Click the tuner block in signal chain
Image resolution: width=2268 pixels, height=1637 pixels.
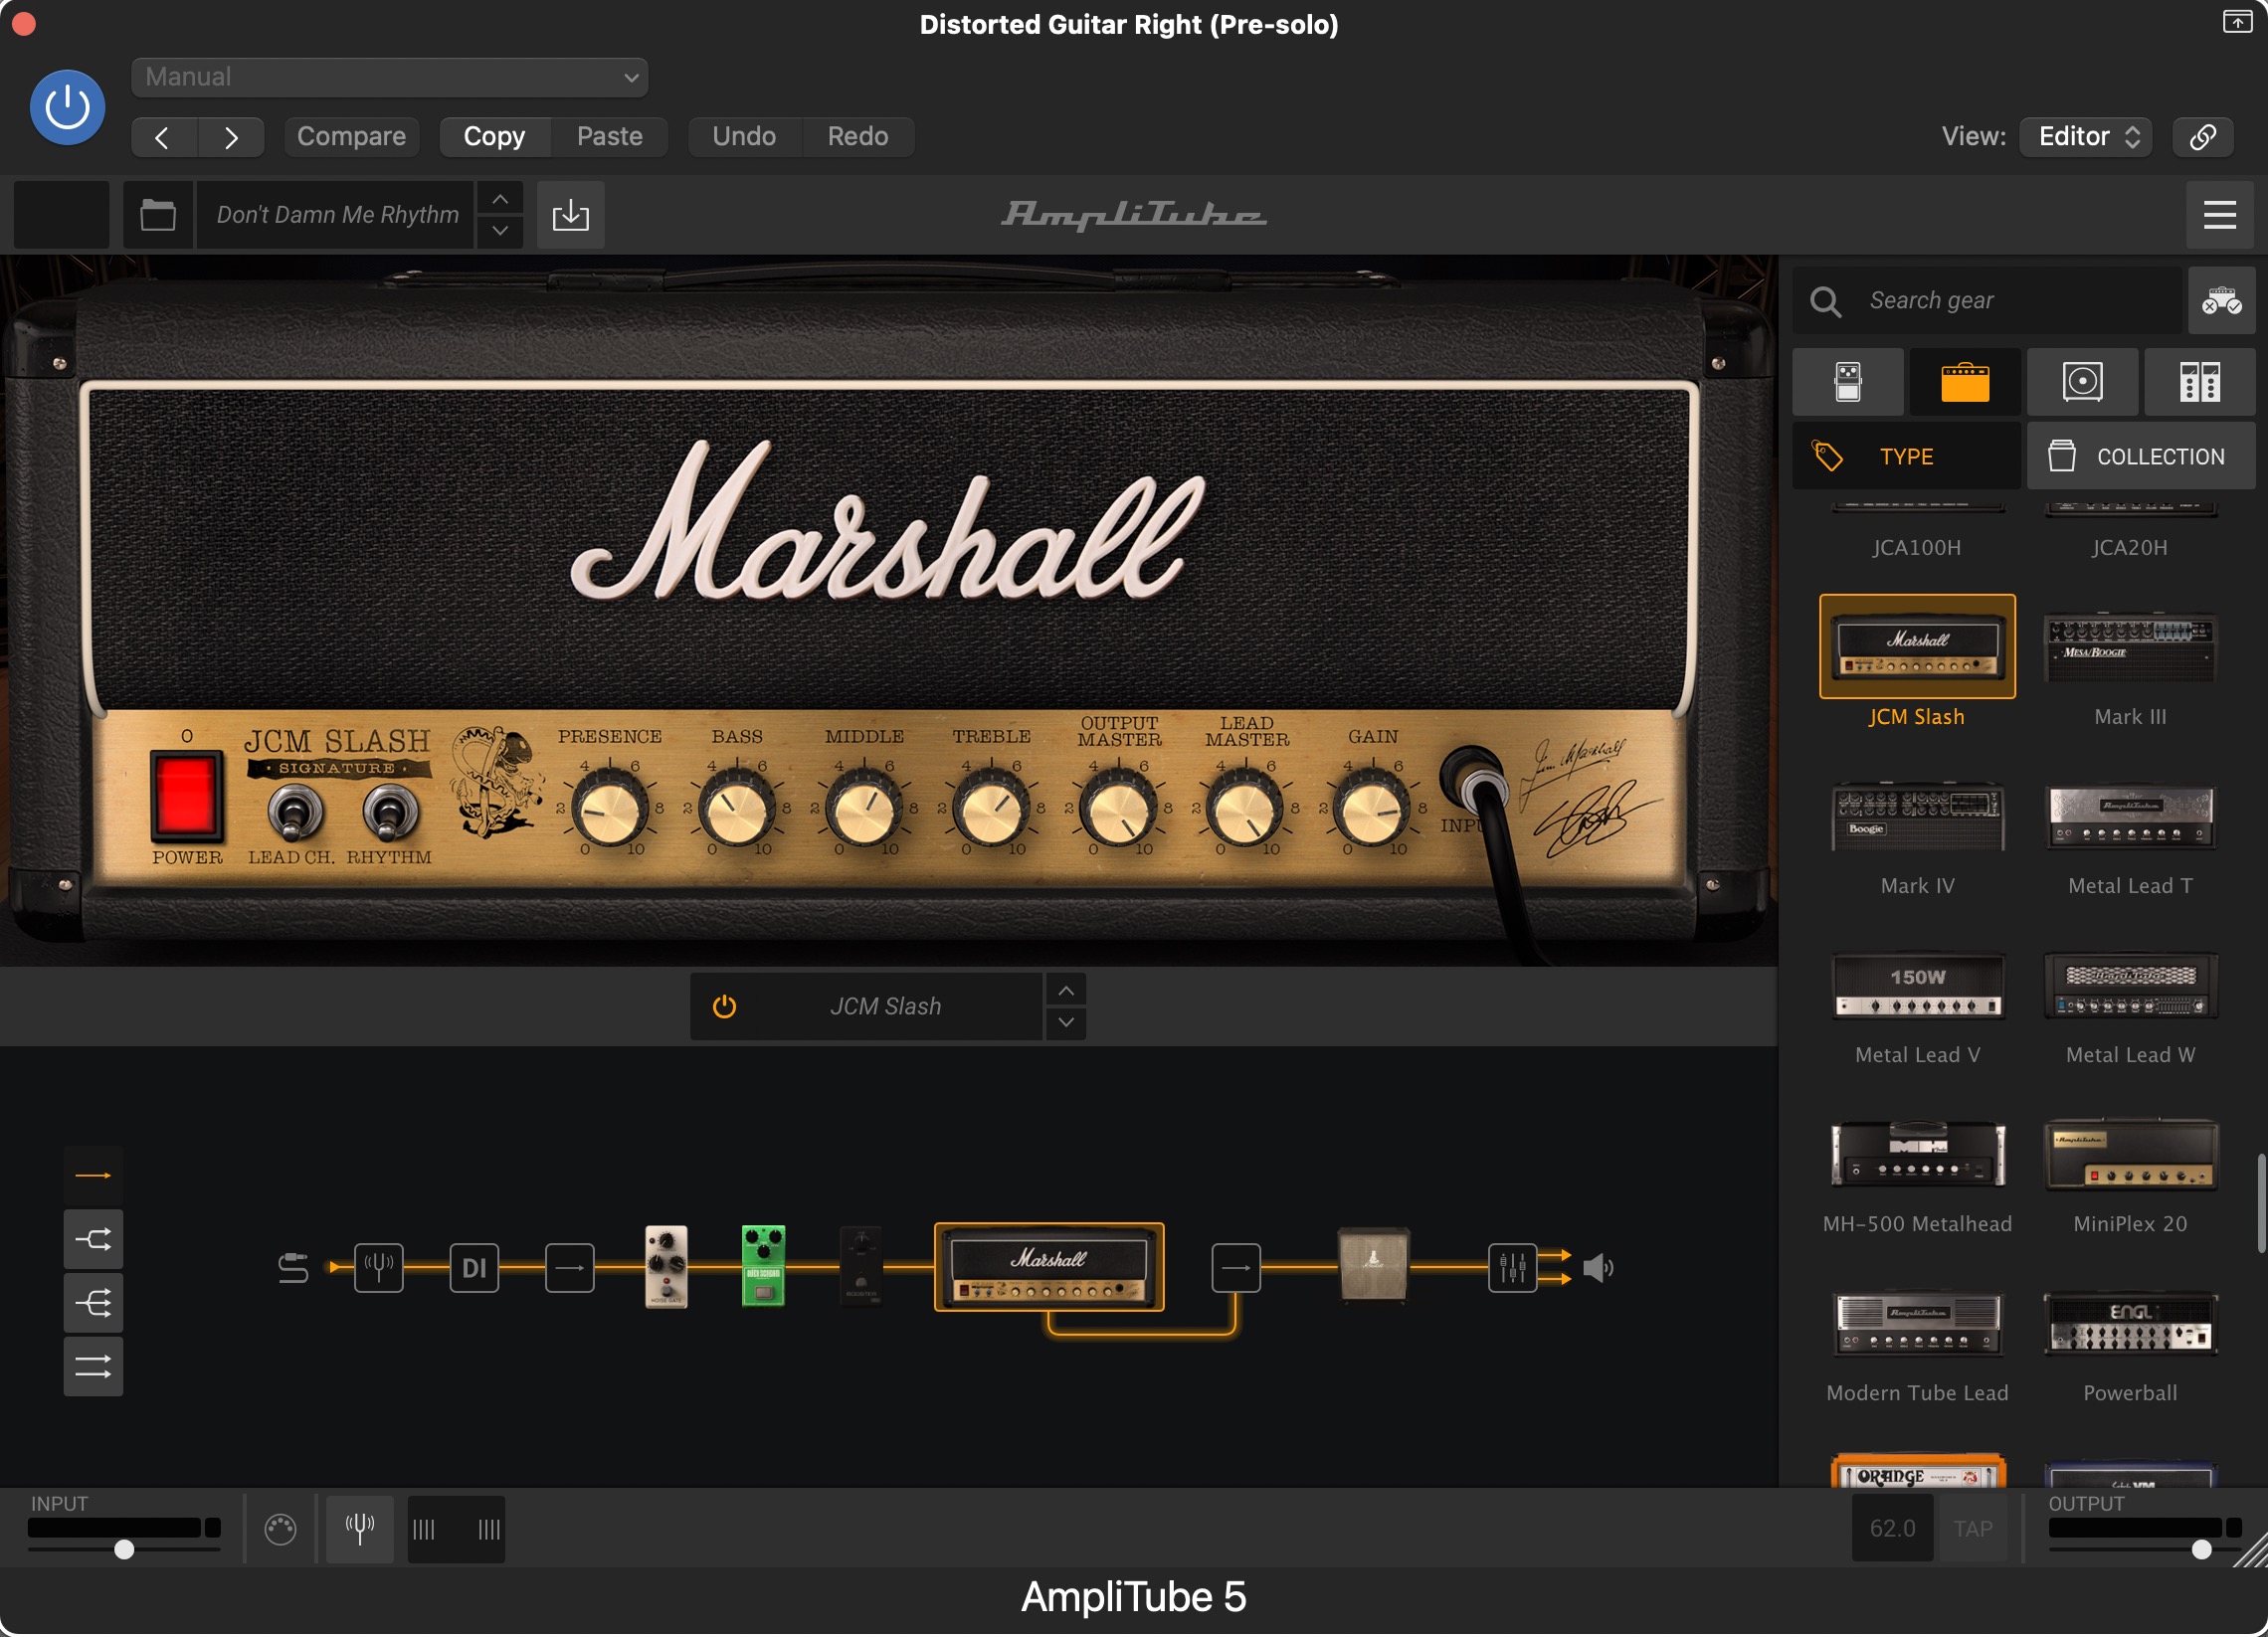(x=378, y=1268)
